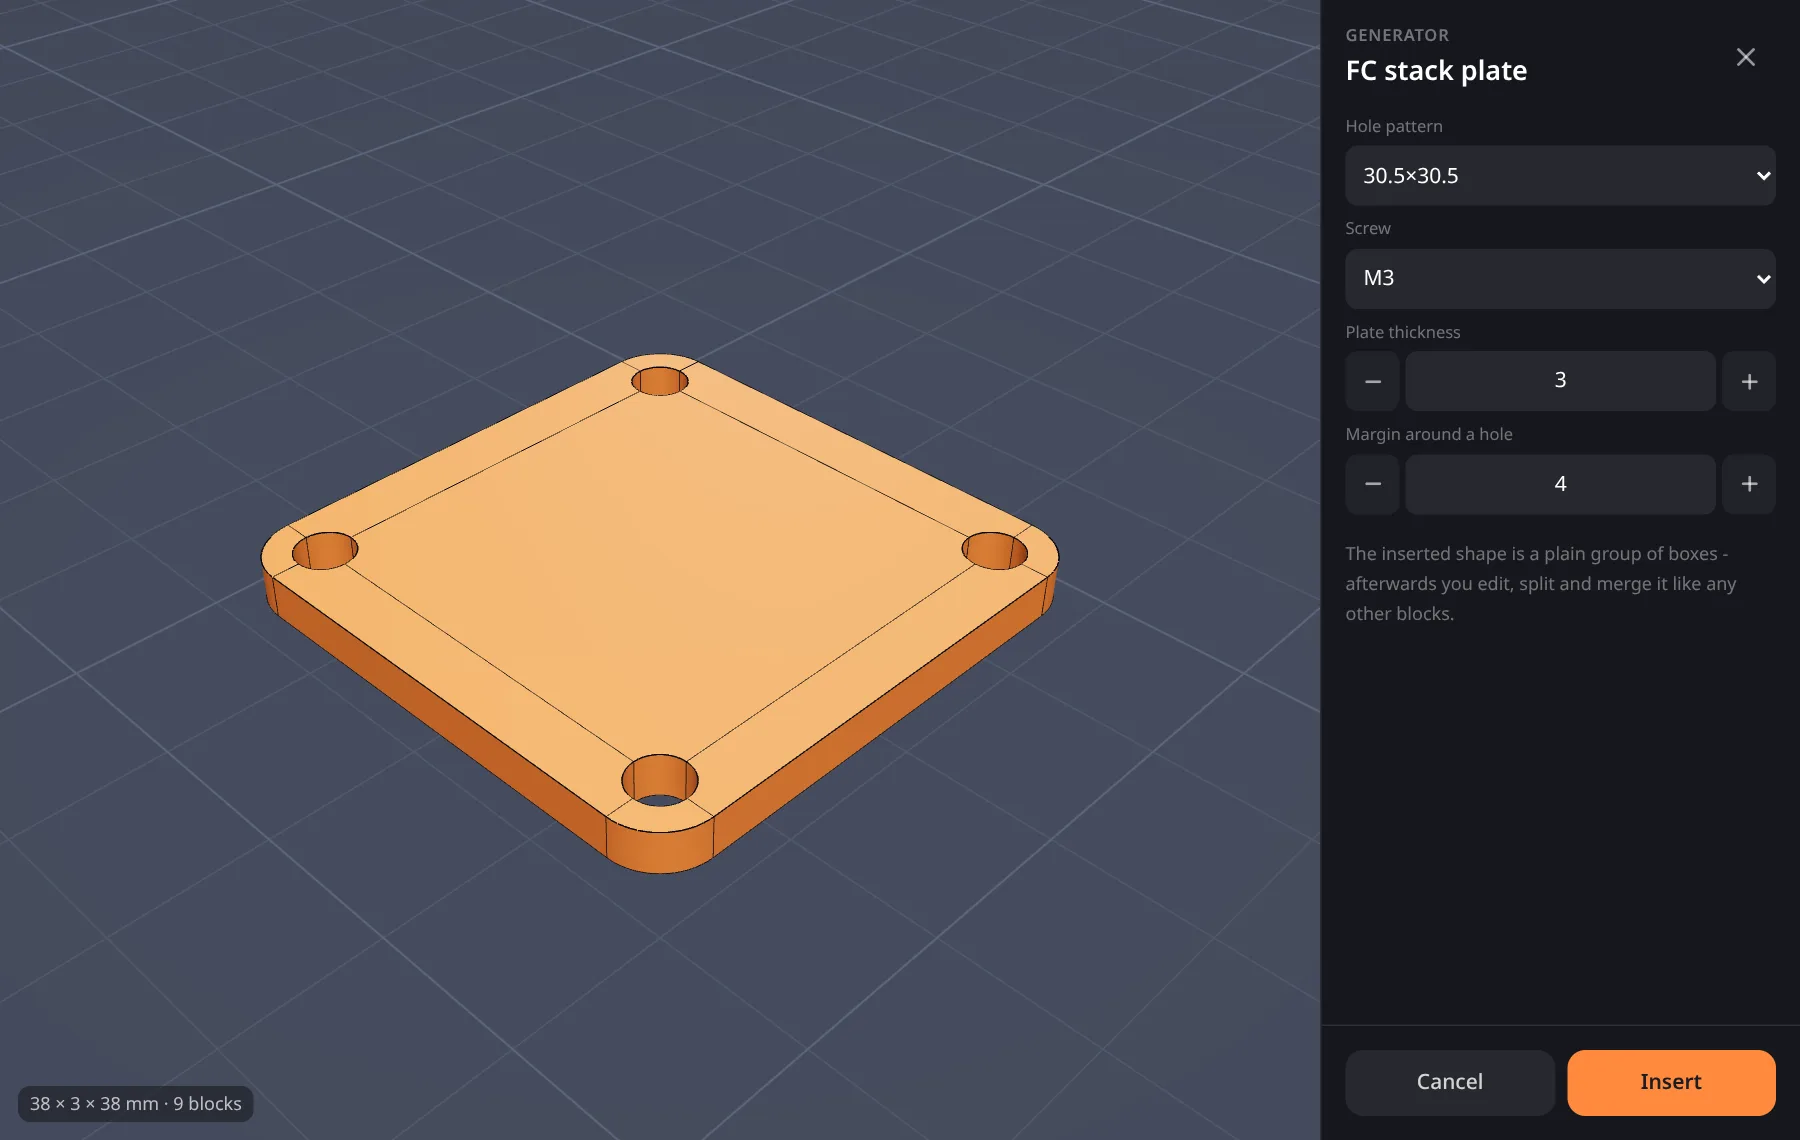Click the Plate thickness value field
This screenshot has width=1800, height=1140.
tap(1560, 381)
